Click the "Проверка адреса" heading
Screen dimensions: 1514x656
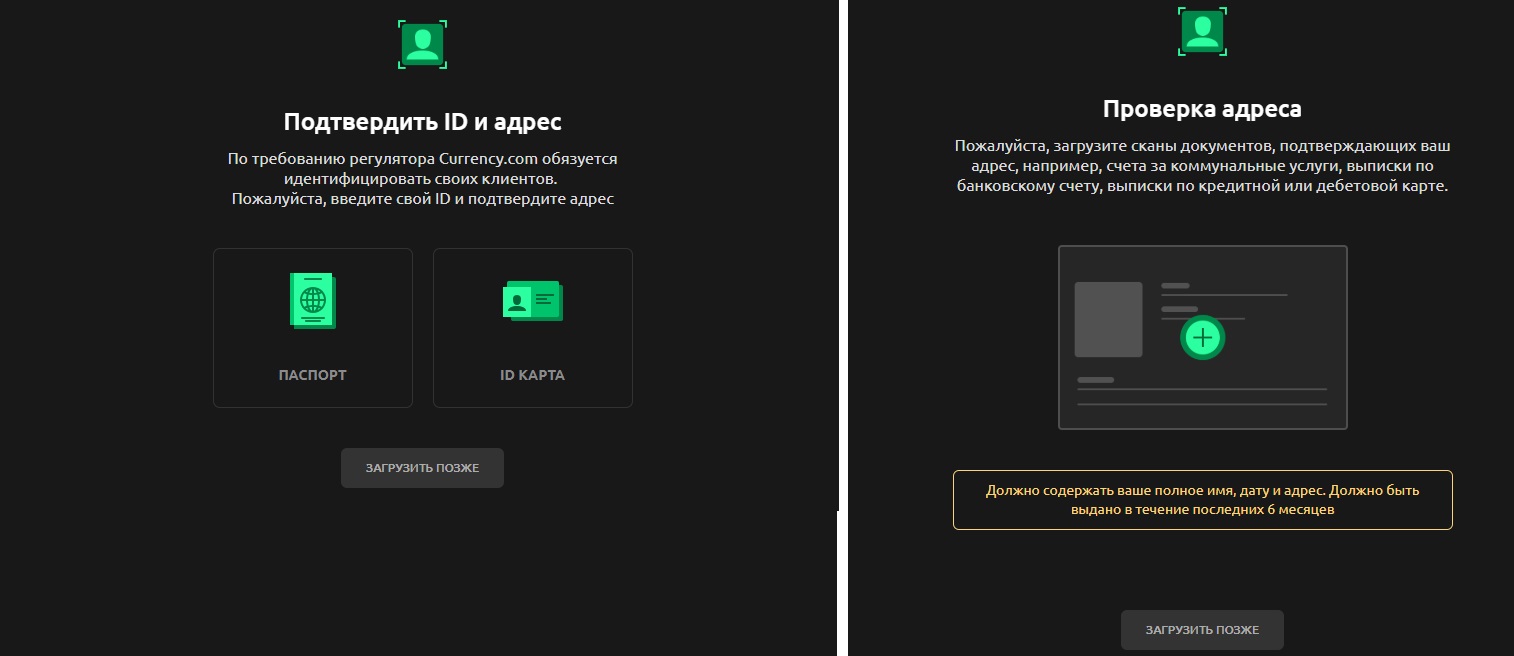click(x=1202, y=108)
